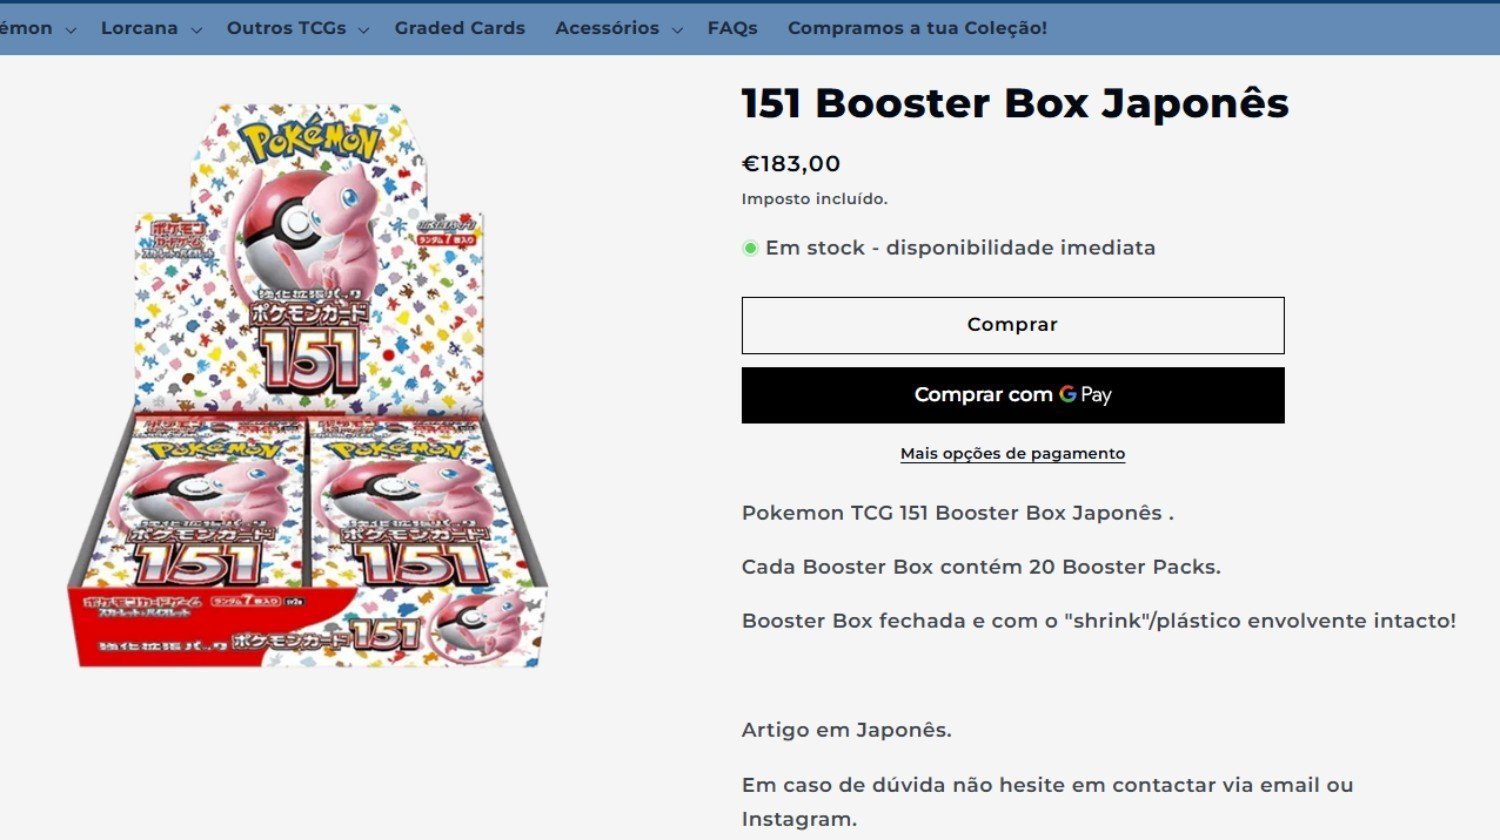
Task: Open the Acessórios menu label
Action: (x=607, y=28)
